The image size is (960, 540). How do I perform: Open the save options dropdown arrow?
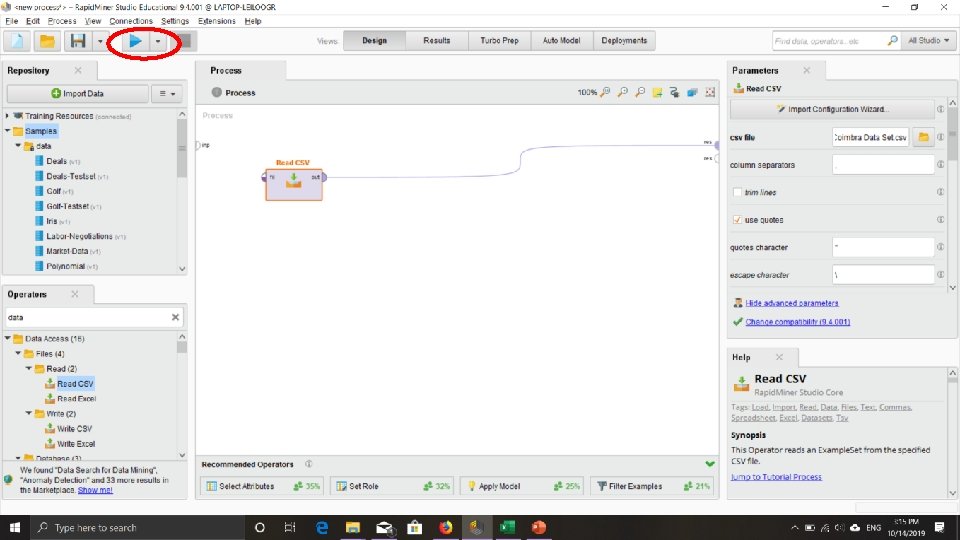100,41
